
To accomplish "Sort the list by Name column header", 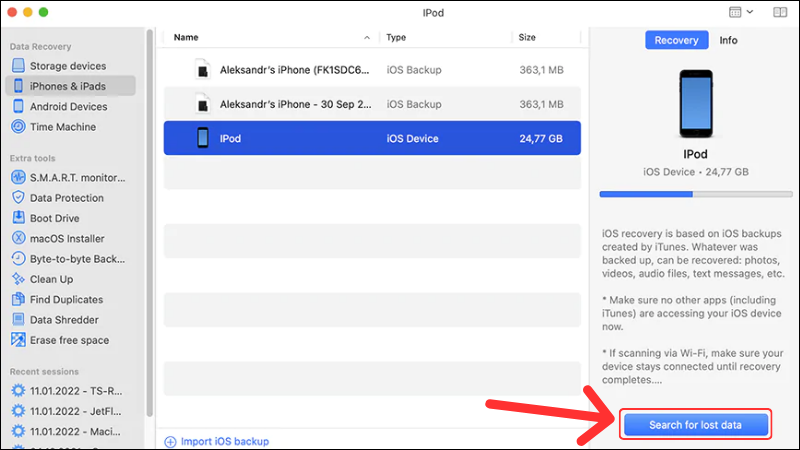I will coord(186,37).
